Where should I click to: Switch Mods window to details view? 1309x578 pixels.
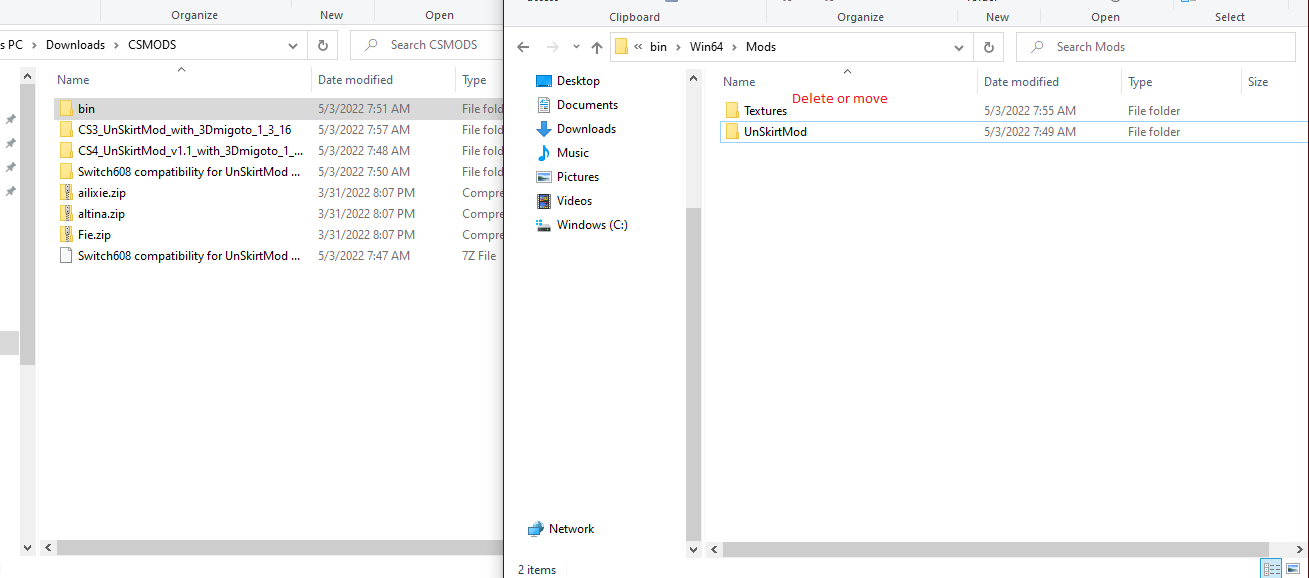click(1271, 569)
